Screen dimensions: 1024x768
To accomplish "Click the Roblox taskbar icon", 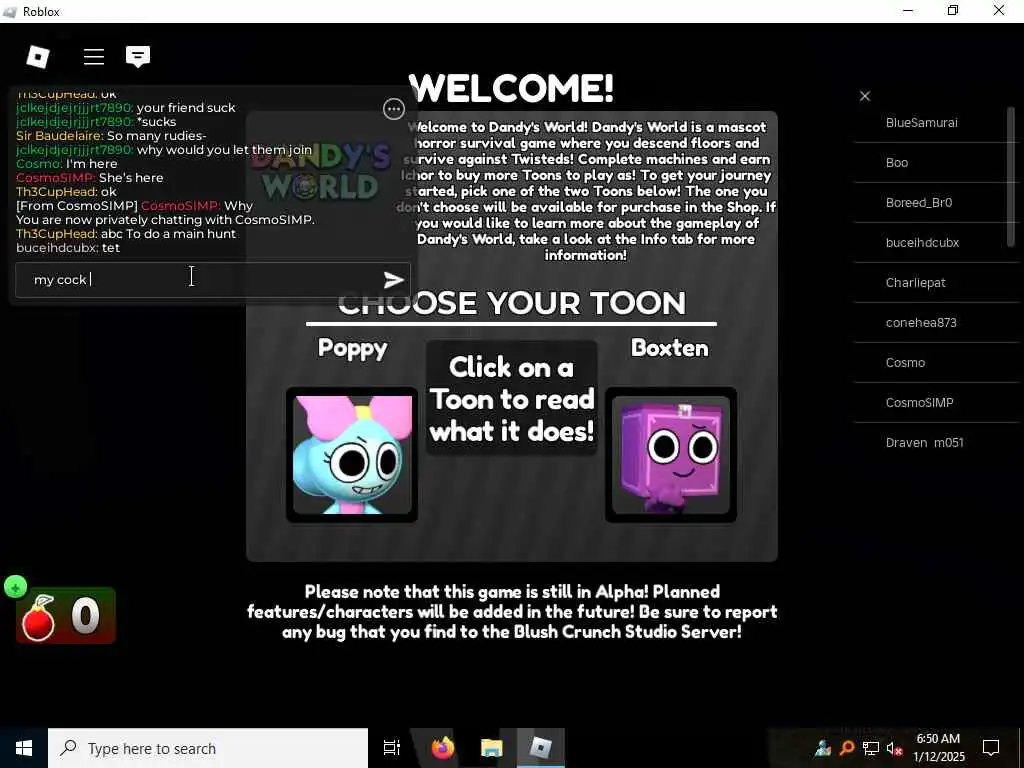I will point(541,748).
